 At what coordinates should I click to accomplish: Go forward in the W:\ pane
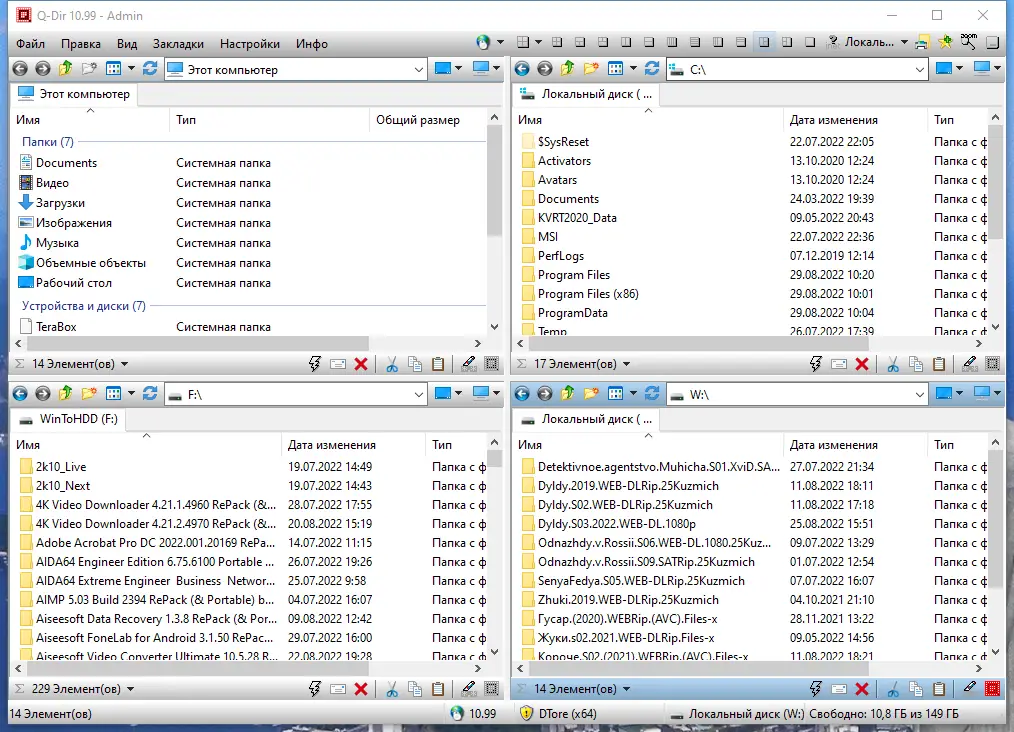[545, 394]
